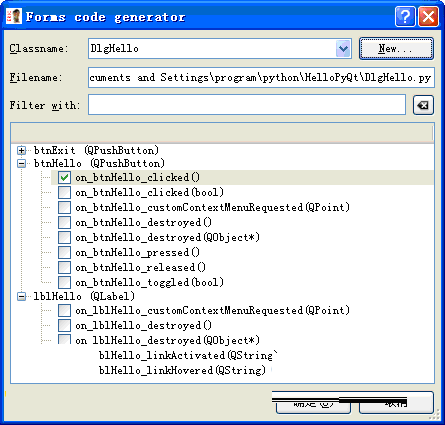The width and height of the screenshot is (445, 425).
Task: Click the title bar help question icon
Action: click(x=405, y=16)
